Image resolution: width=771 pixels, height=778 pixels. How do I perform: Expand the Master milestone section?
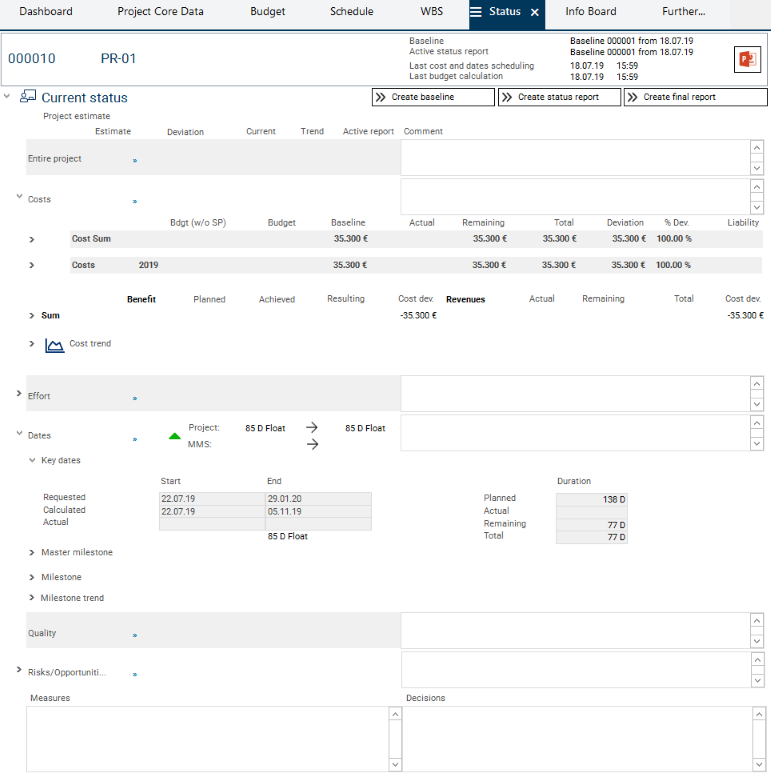(31, 553)
